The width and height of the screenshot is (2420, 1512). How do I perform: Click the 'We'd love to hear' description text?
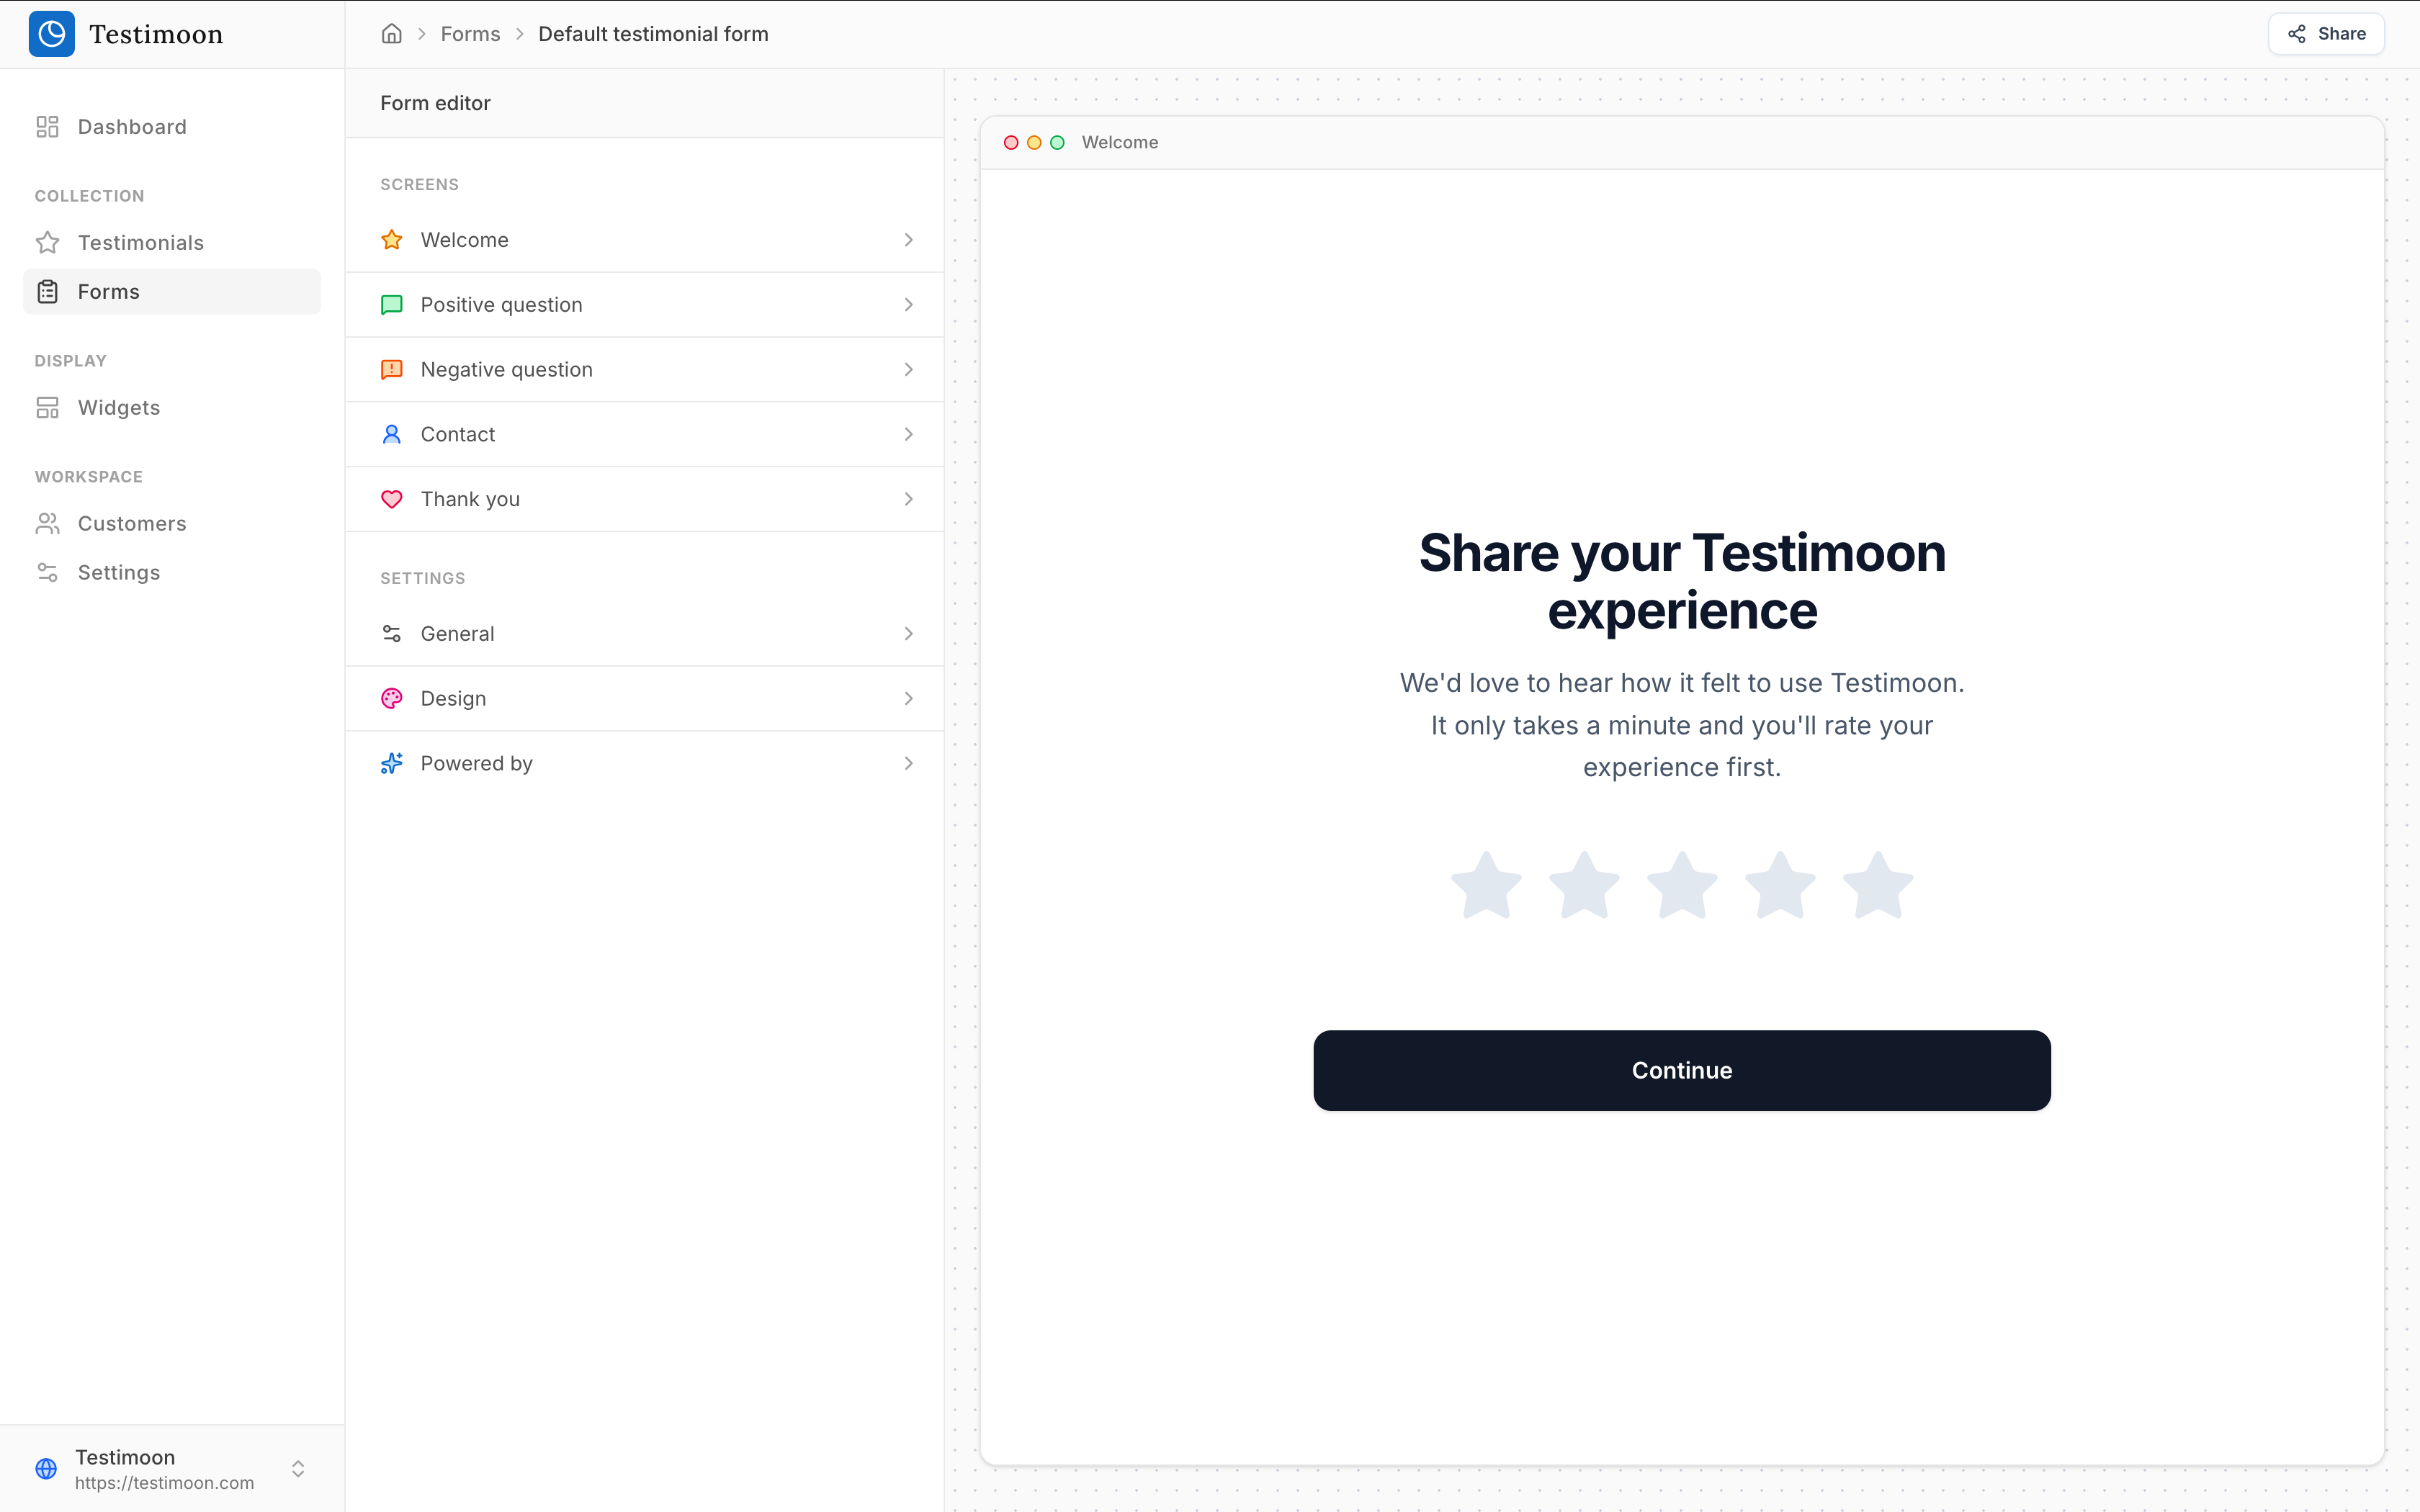1682,725
